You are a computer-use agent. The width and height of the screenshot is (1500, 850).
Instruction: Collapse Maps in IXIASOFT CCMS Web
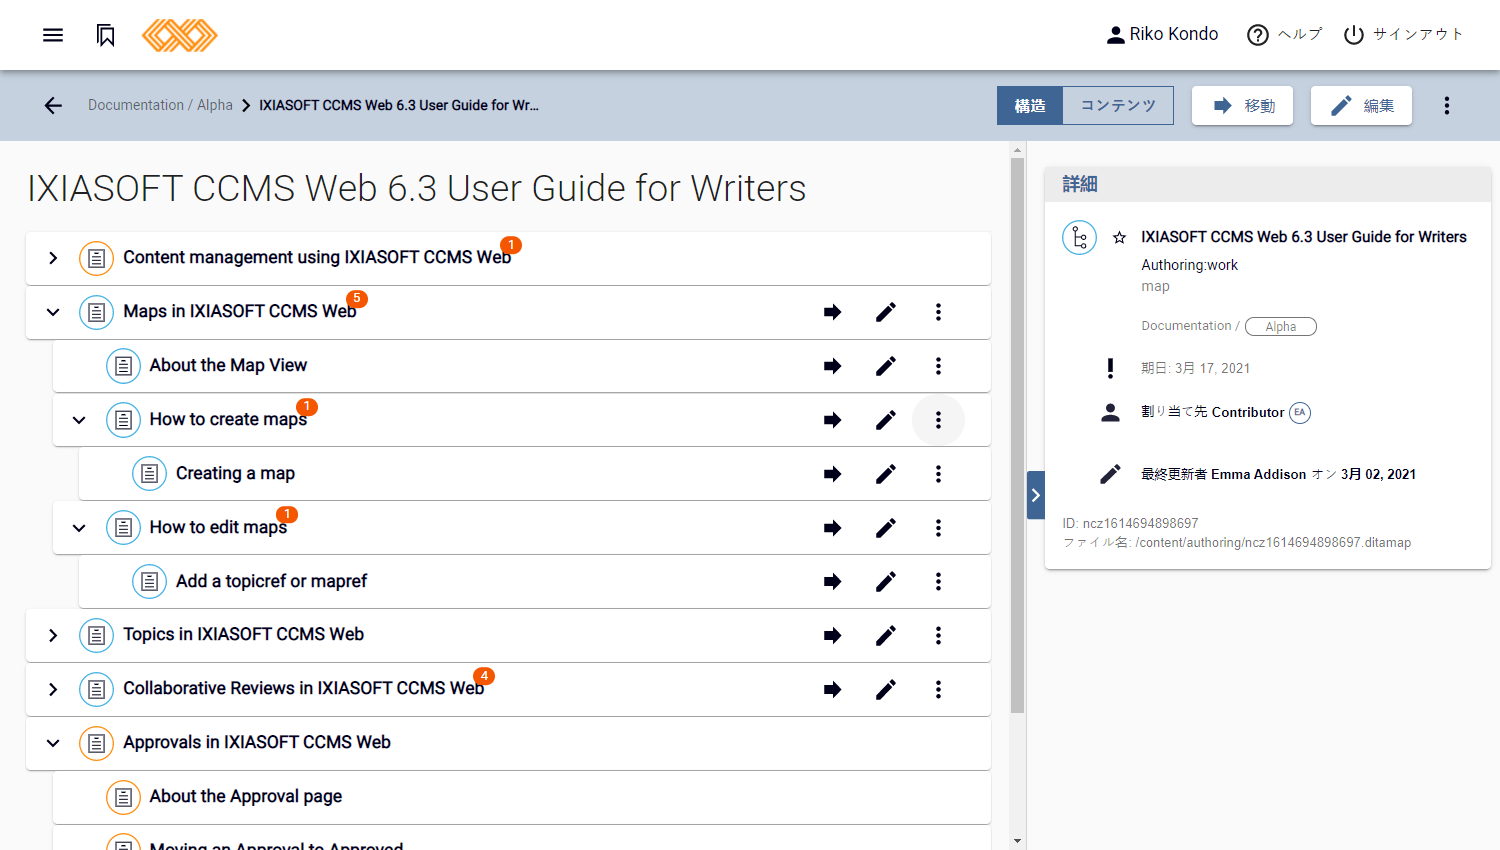coord(53,312)
